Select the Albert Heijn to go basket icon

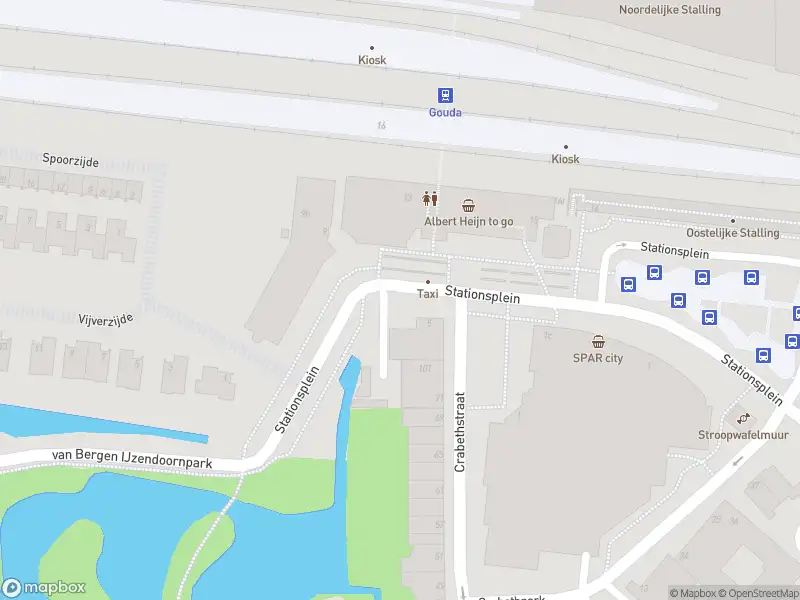pyautogui.click(x=468, y=206)
